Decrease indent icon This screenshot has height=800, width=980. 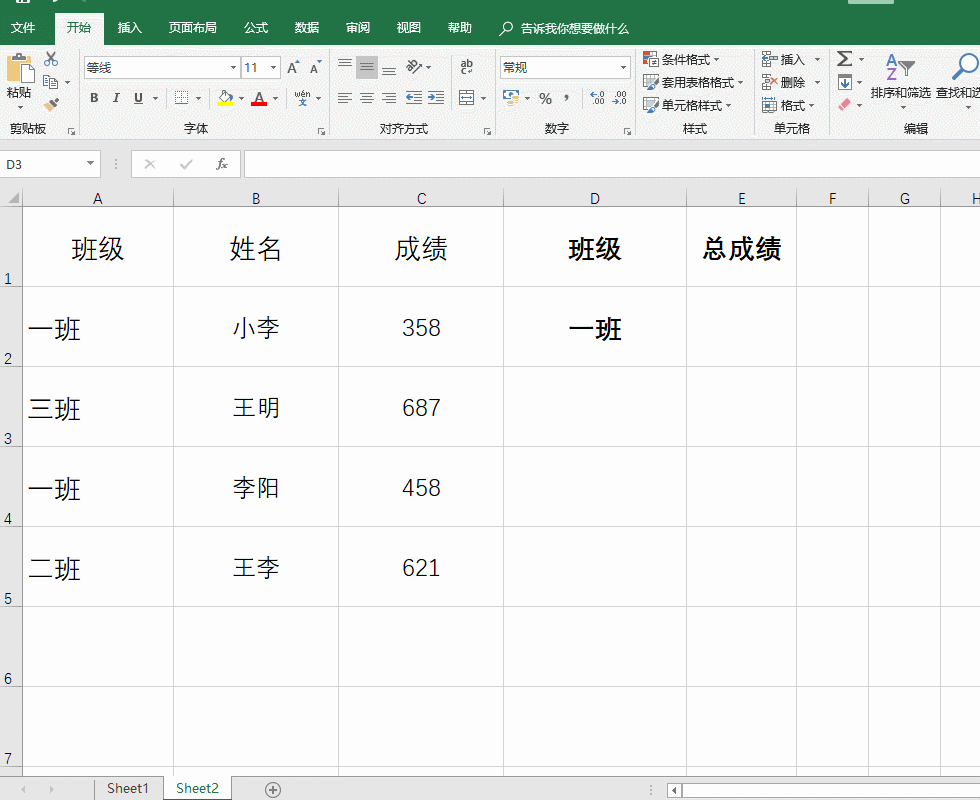coord(414,98)
